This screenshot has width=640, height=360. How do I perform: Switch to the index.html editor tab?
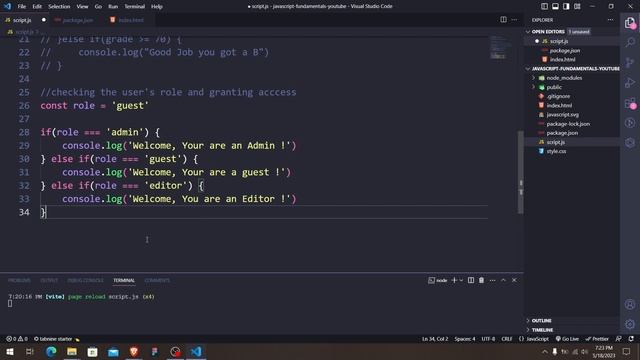pos(130,20)
